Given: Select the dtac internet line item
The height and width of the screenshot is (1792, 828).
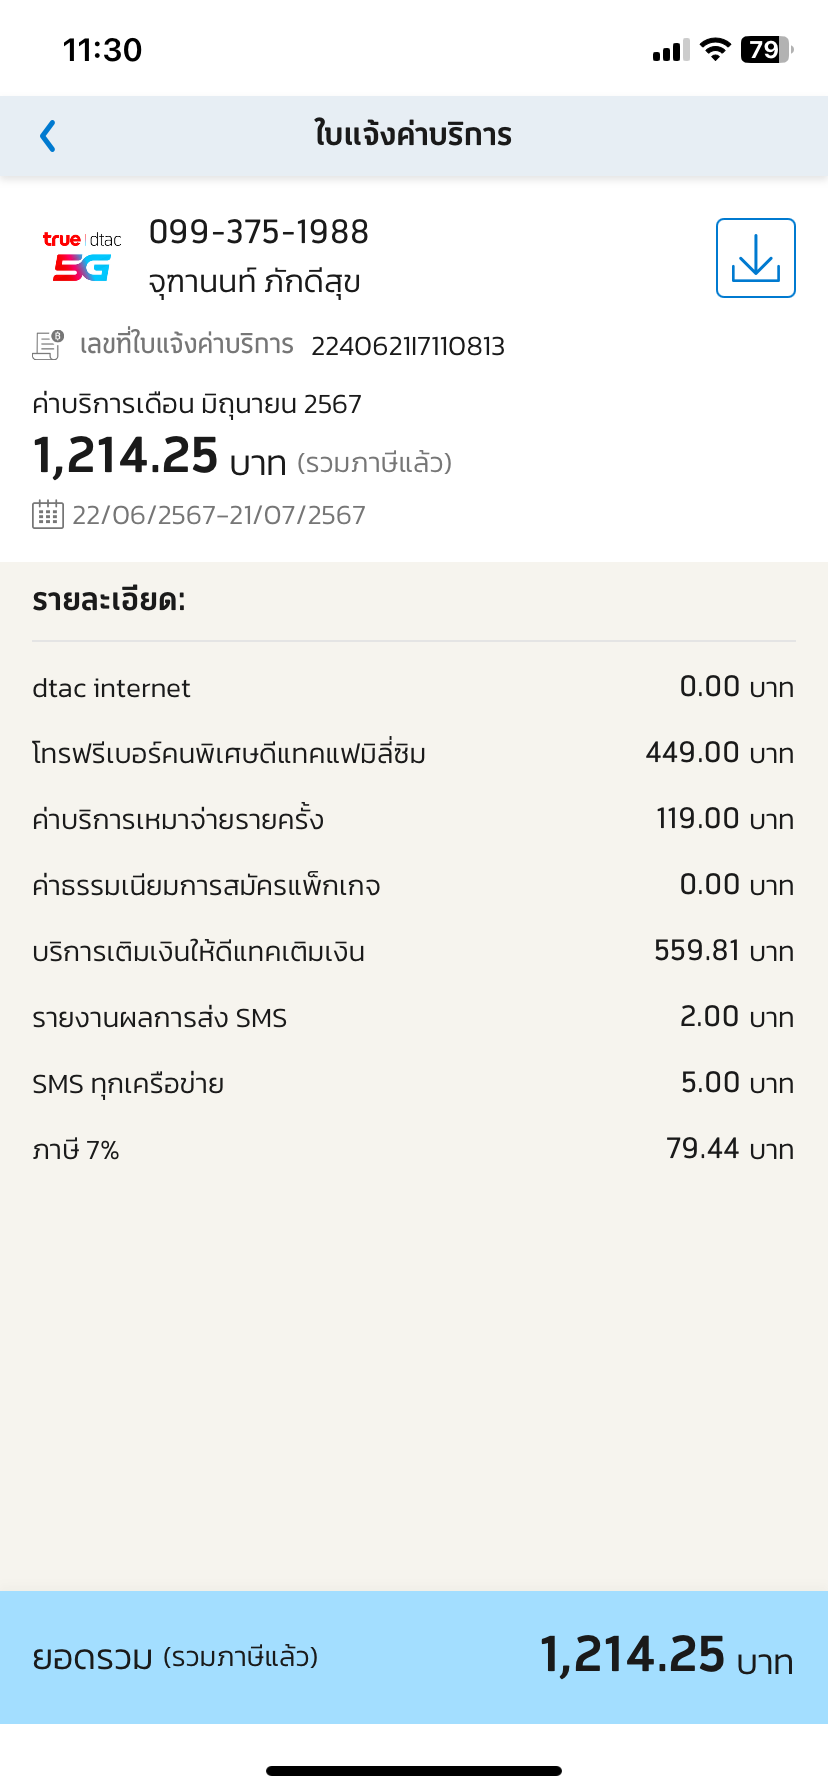Looking at the screenshot, I should click(x=413, y=688).
